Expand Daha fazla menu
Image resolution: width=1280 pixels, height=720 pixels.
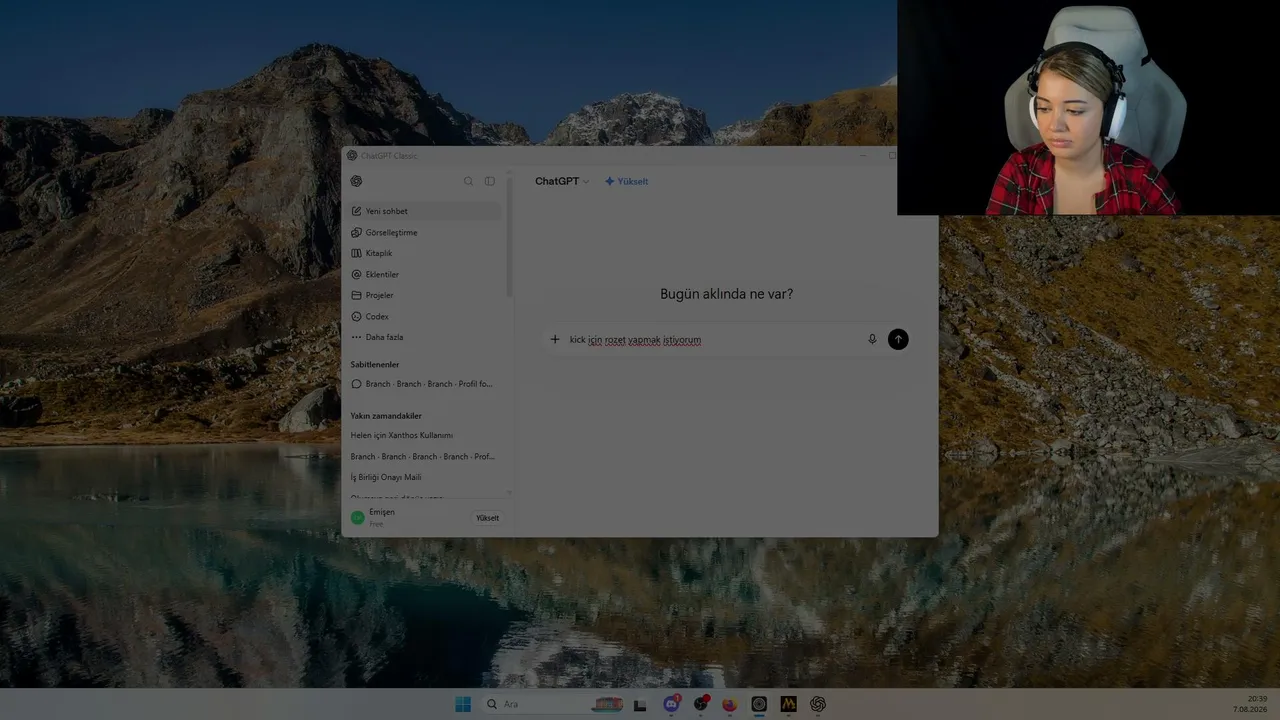pos(426,337)
